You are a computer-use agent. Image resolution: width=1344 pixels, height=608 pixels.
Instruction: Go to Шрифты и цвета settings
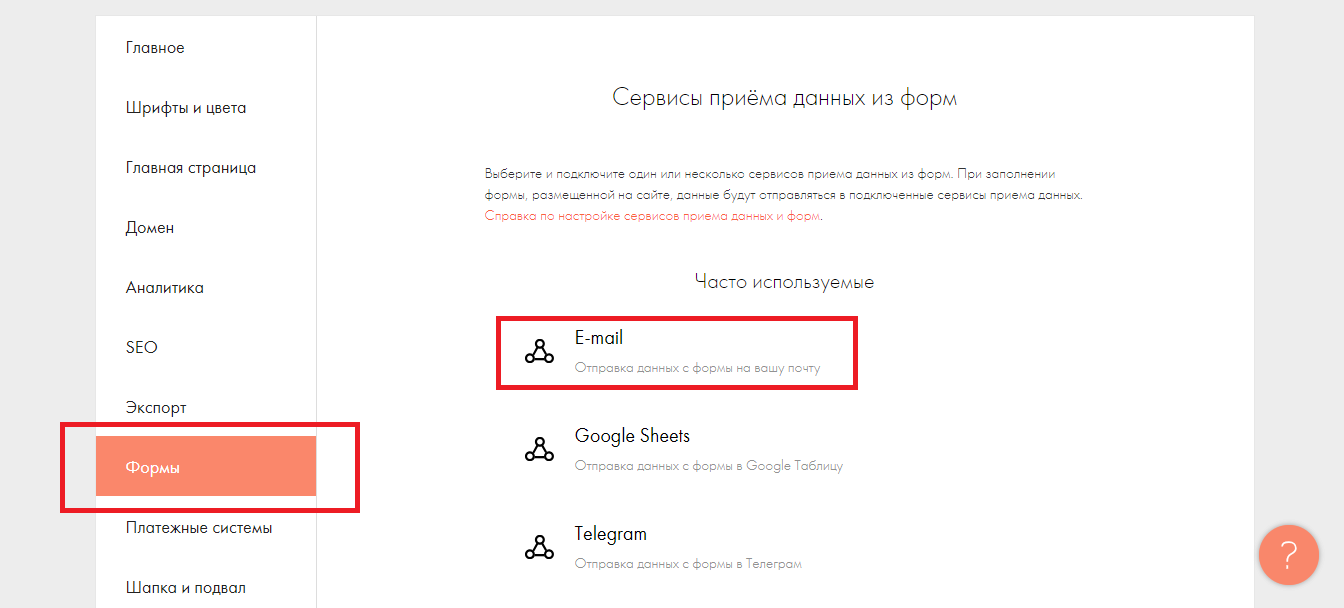point(186,108)
